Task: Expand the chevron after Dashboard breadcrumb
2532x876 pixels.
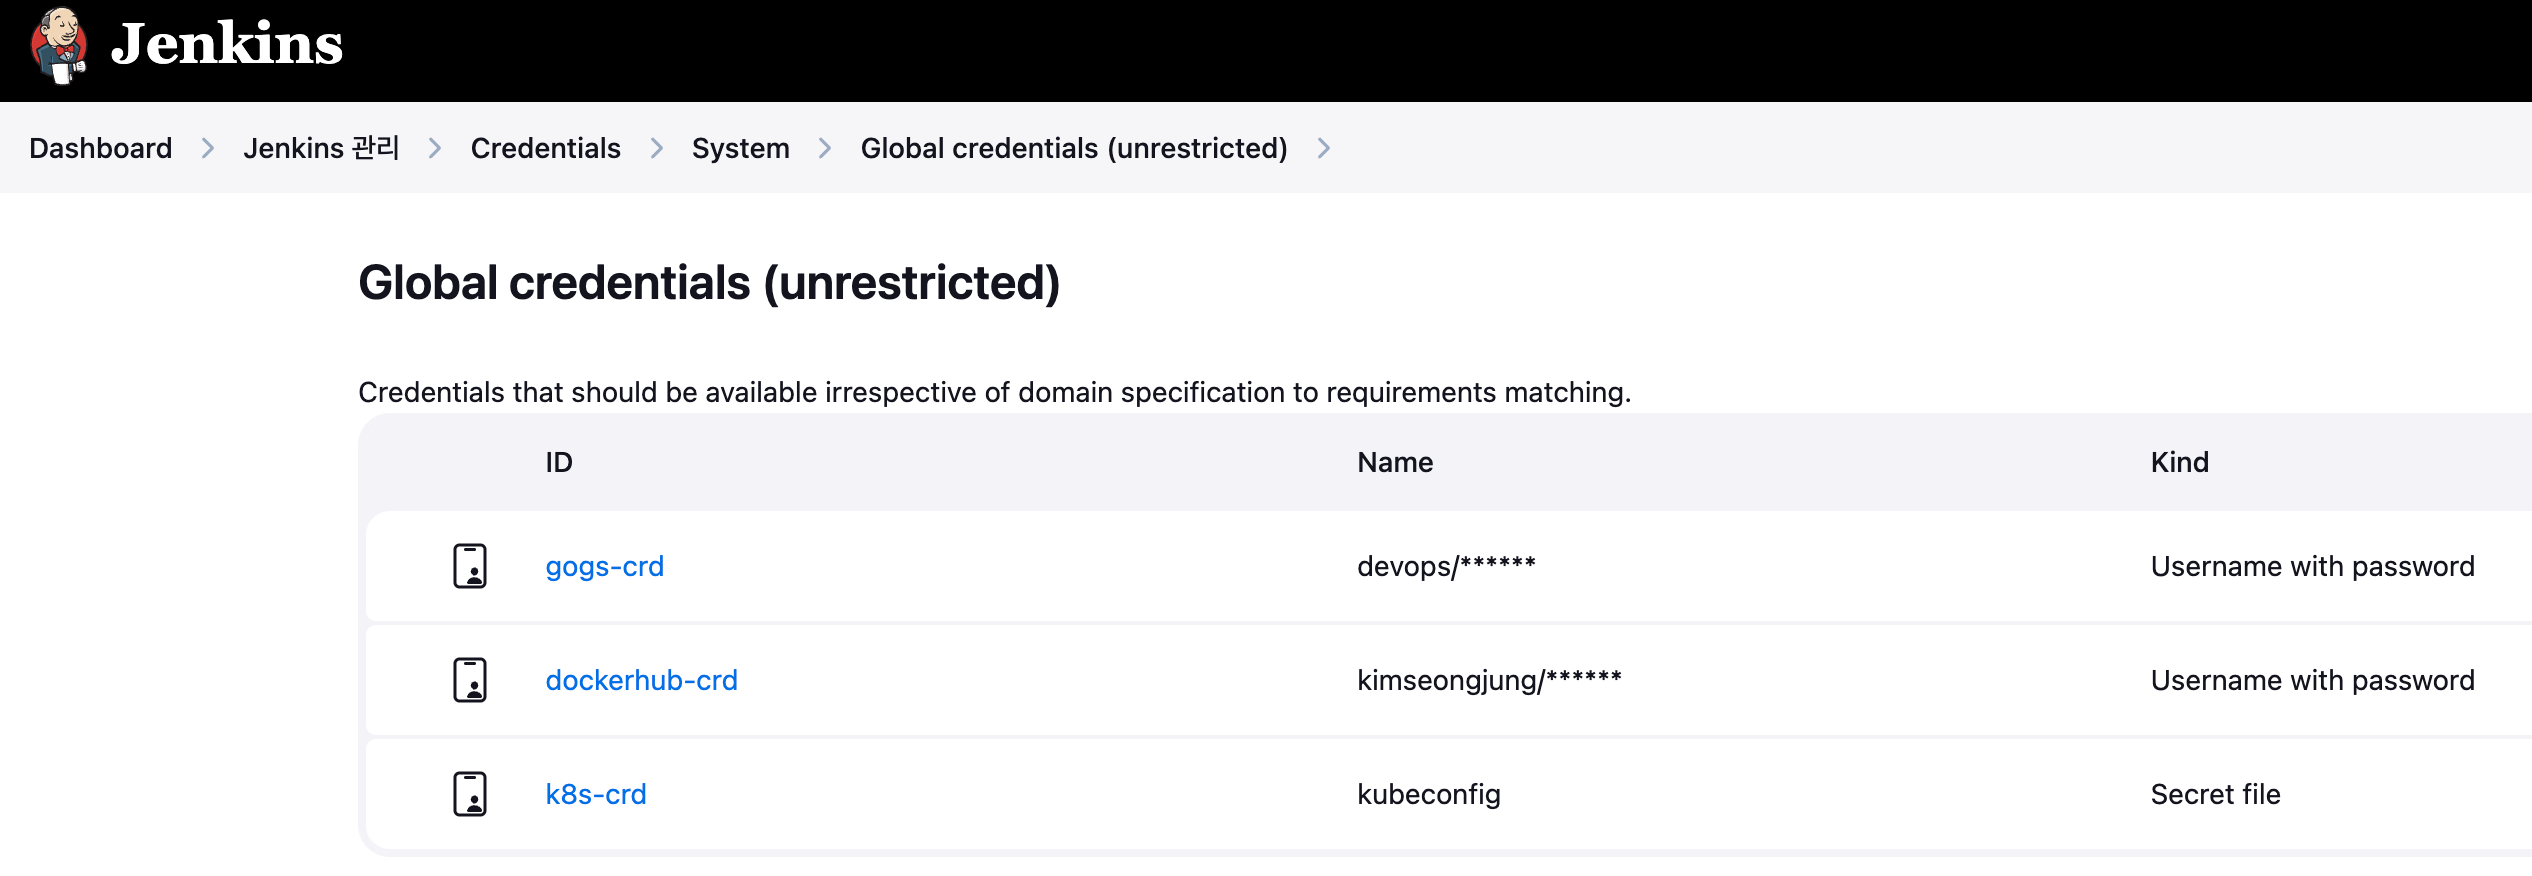Action: pyautogui.click(x=208, y=148)
